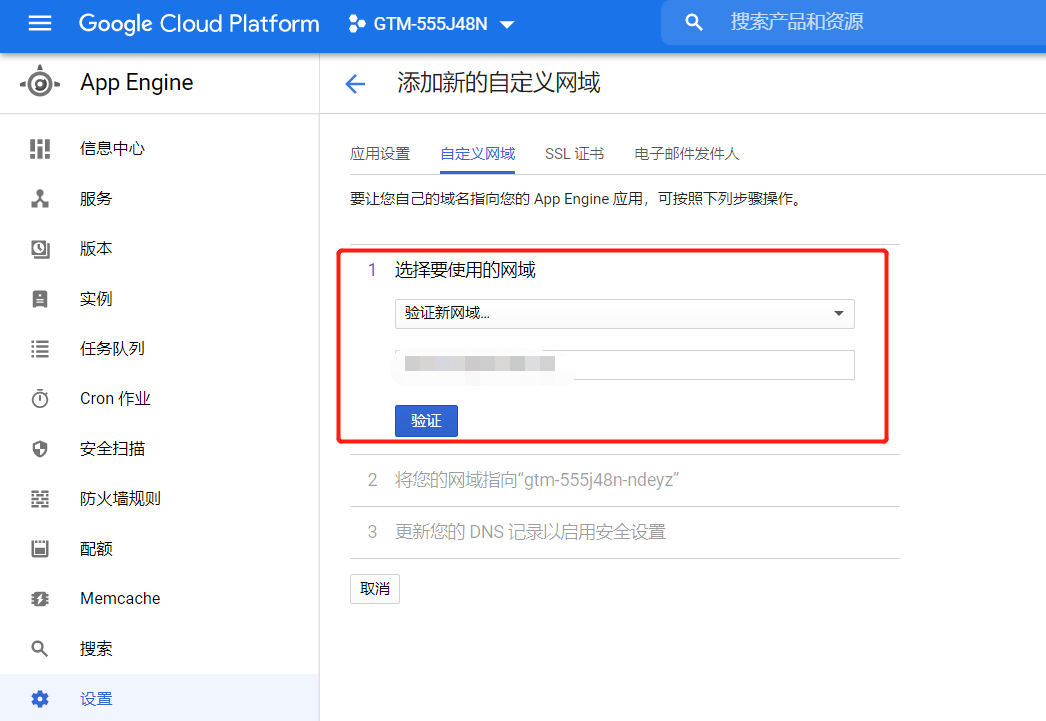Switch to 自定义网域 tab
The image size is (1046, 721).
coord(478,154)
